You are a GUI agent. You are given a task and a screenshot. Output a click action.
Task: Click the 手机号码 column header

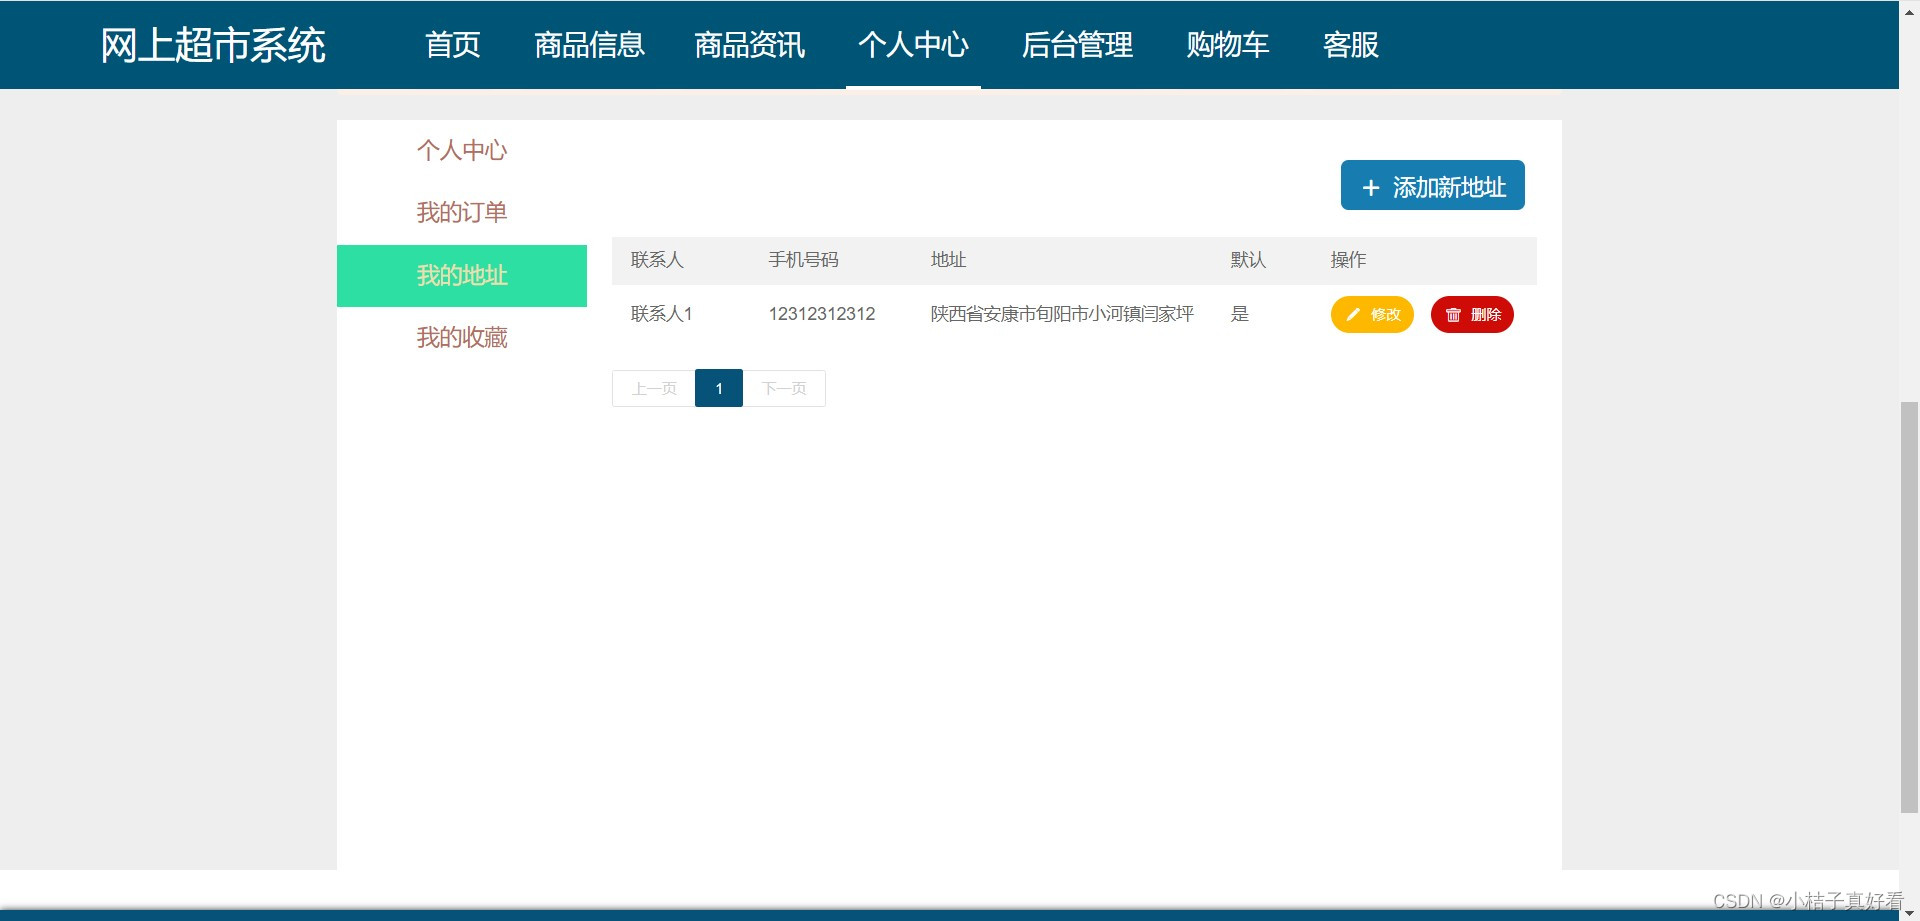tap(803, 260)
